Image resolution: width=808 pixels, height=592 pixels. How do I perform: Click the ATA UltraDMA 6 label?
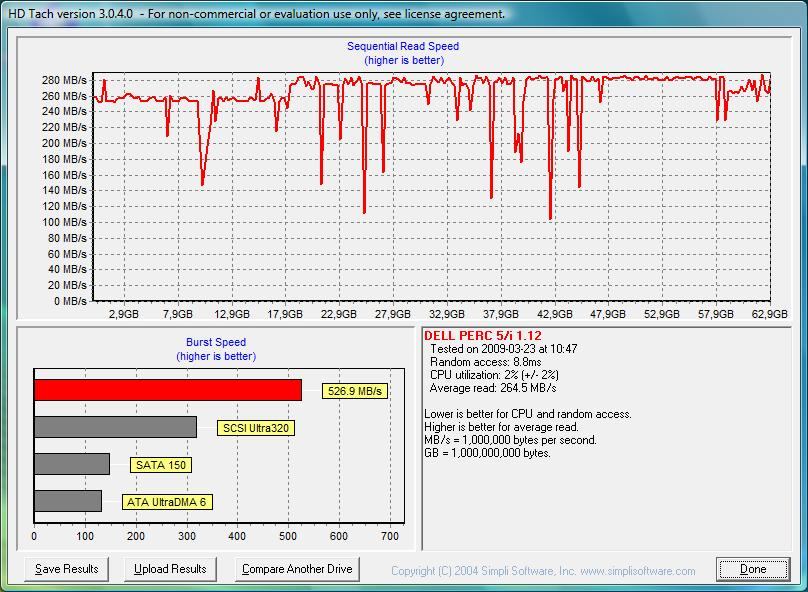[x=167, y=502]
